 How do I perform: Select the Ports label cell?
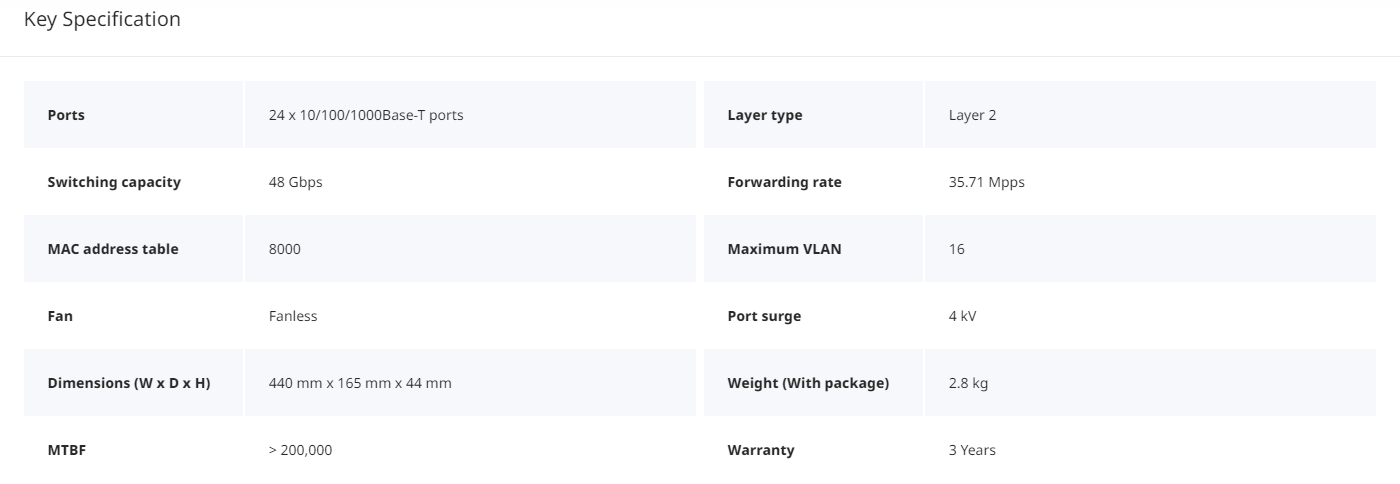[x=133, y=115]
